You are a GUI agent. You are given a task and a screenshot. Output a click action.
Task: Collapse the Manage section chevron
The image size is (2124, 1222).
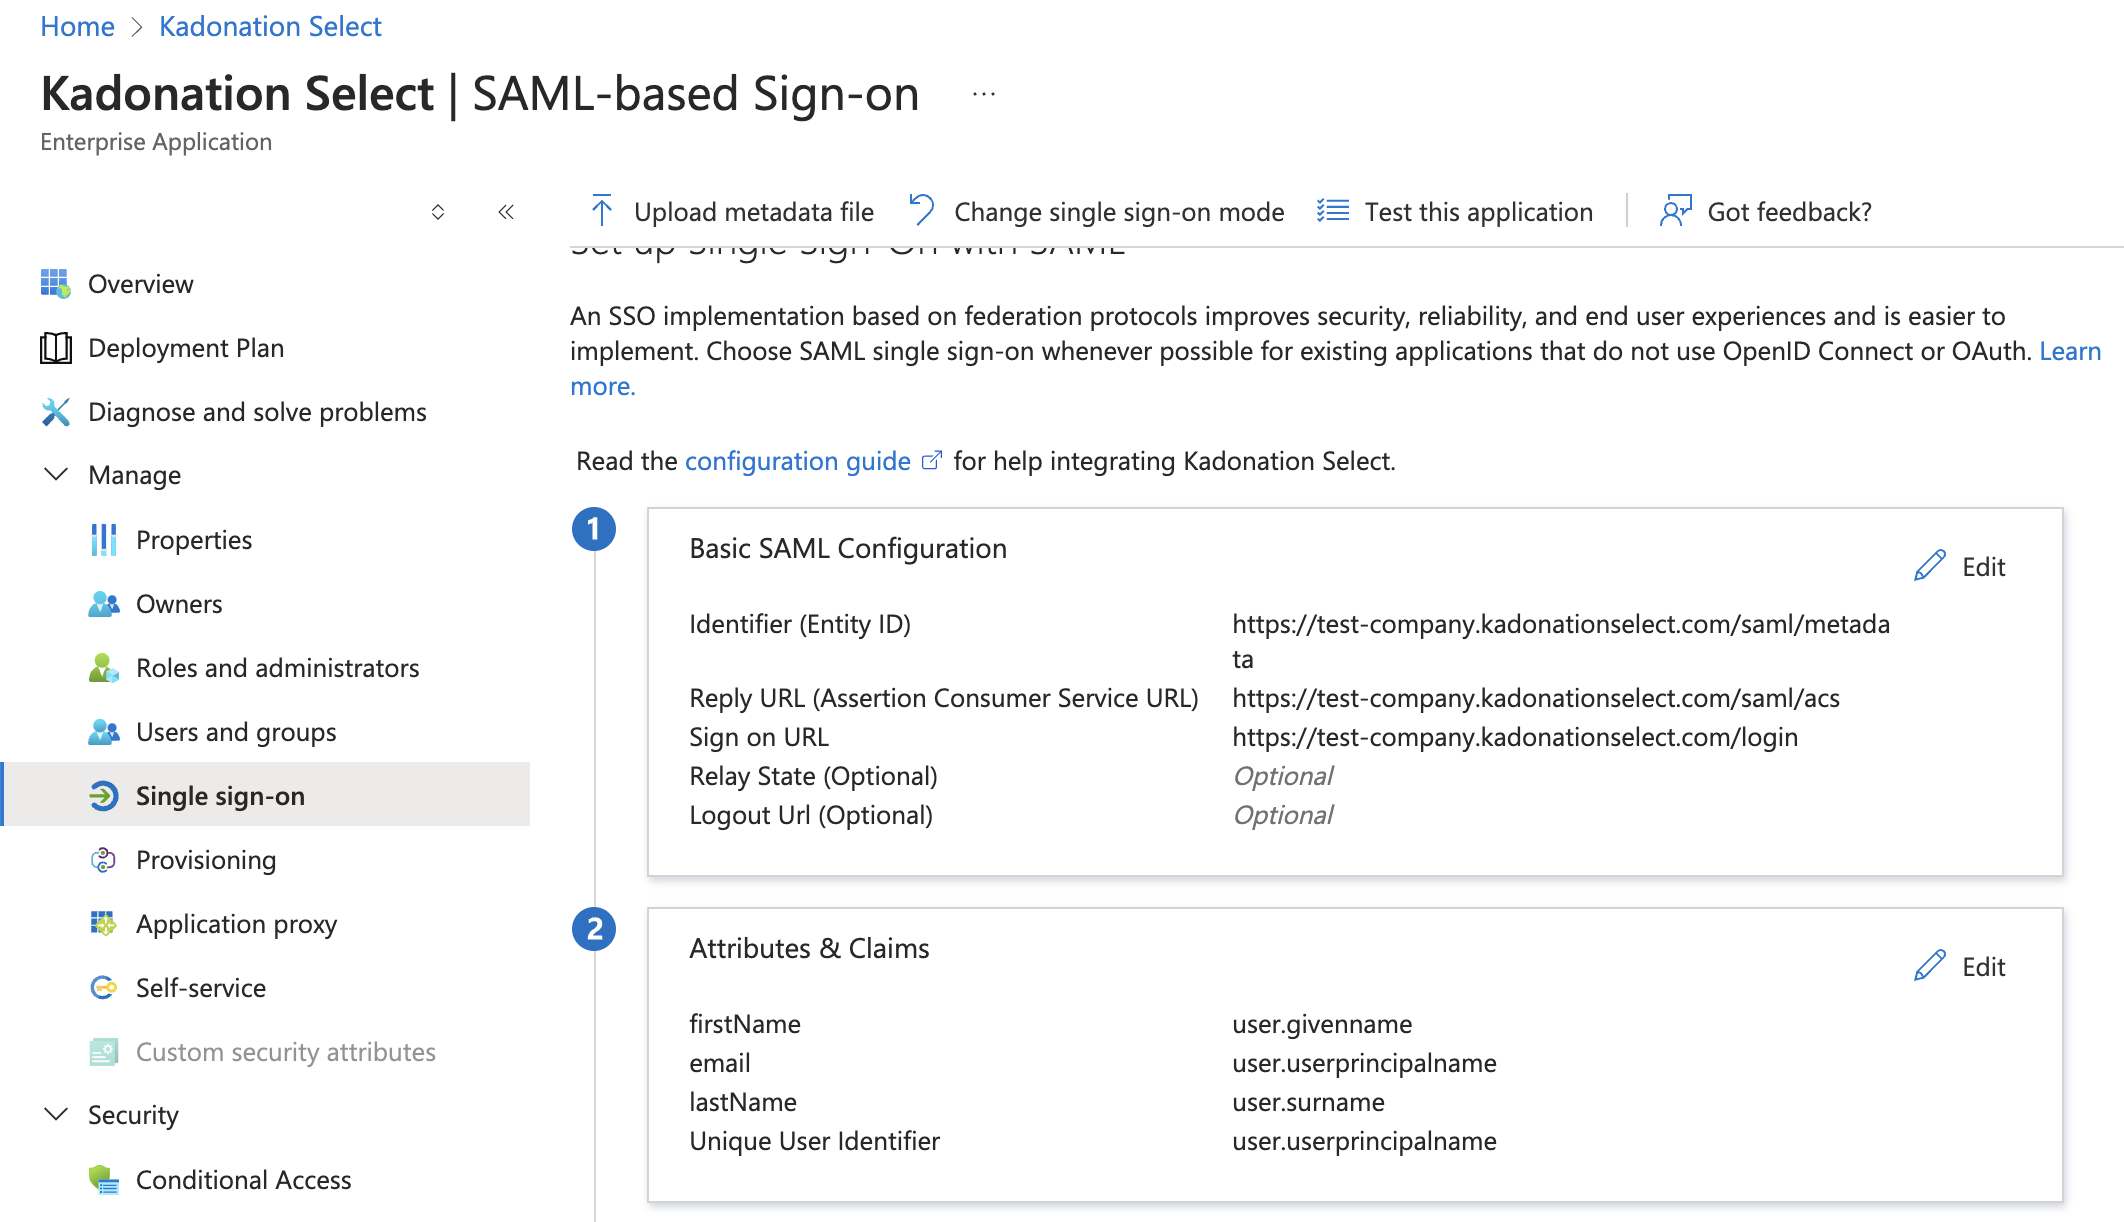(57, 474)
